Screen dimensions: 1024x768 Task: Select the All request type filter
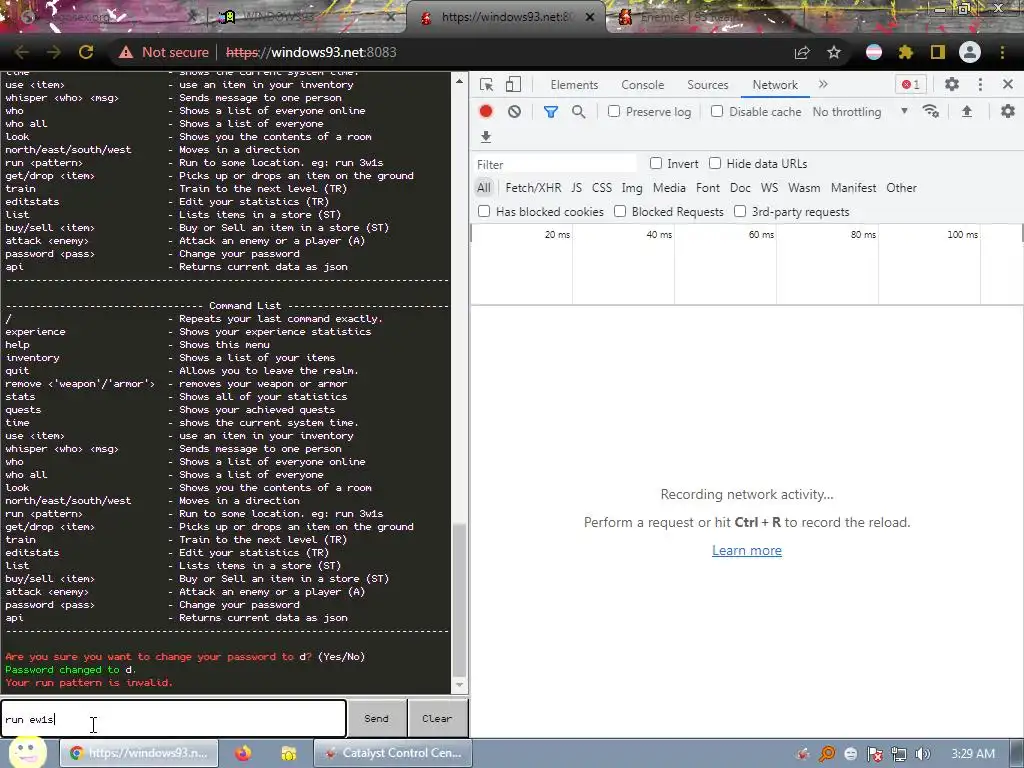click(483, 188)
